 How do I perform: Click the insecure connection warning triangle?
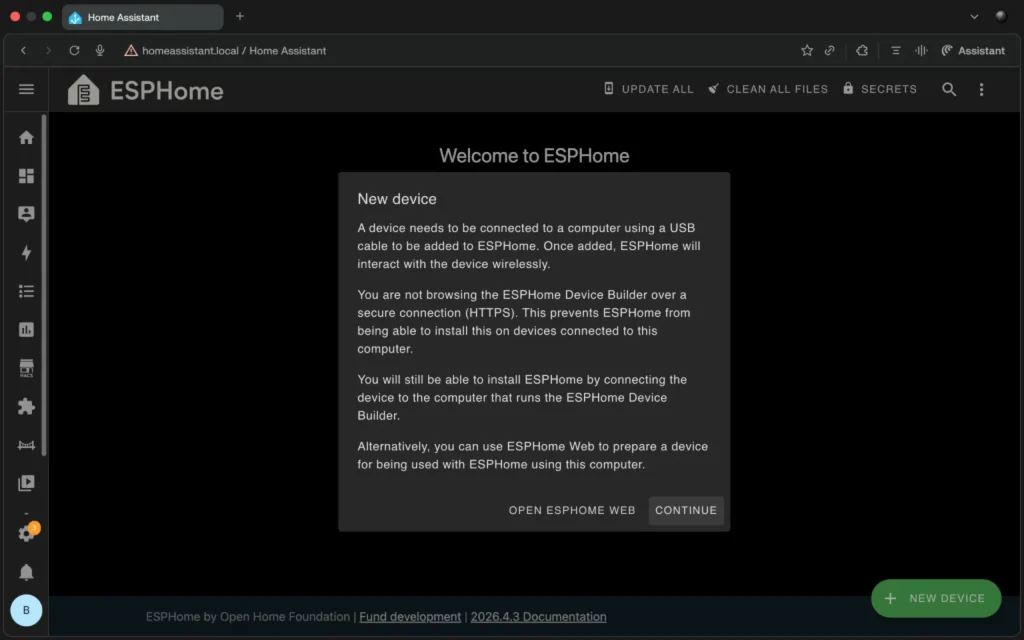point(131,50)
